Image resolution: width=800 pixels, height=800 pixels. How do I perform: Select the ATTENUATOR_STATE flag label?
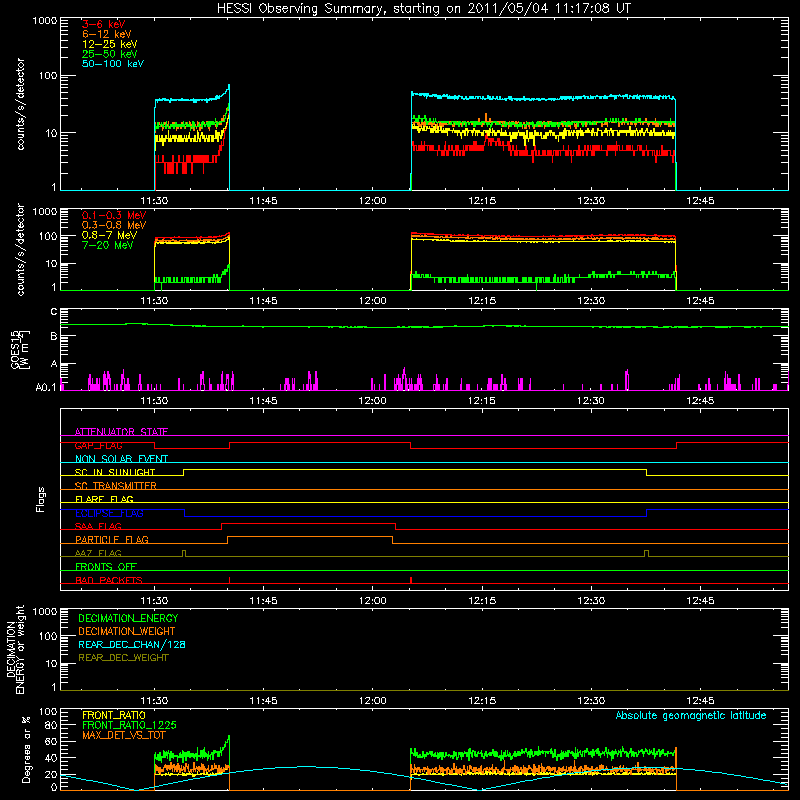[121, 432]
